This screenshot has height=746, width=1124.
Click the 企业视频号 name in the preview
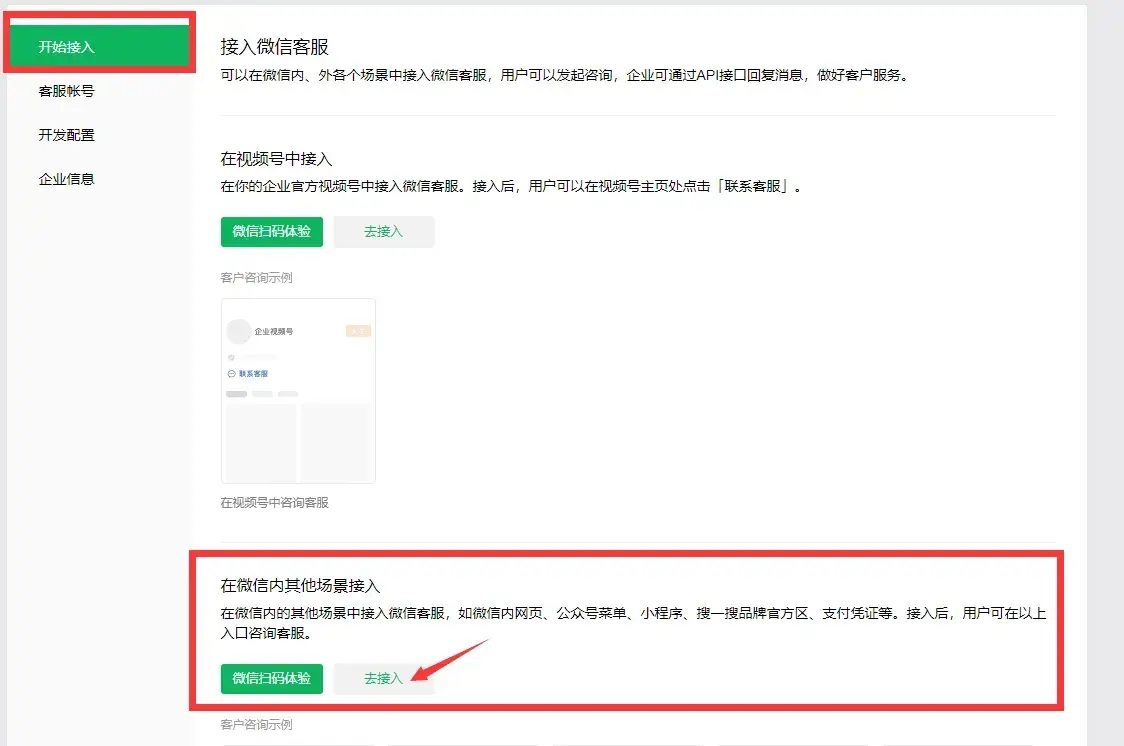pyautogui.click(x=273, y=331)
